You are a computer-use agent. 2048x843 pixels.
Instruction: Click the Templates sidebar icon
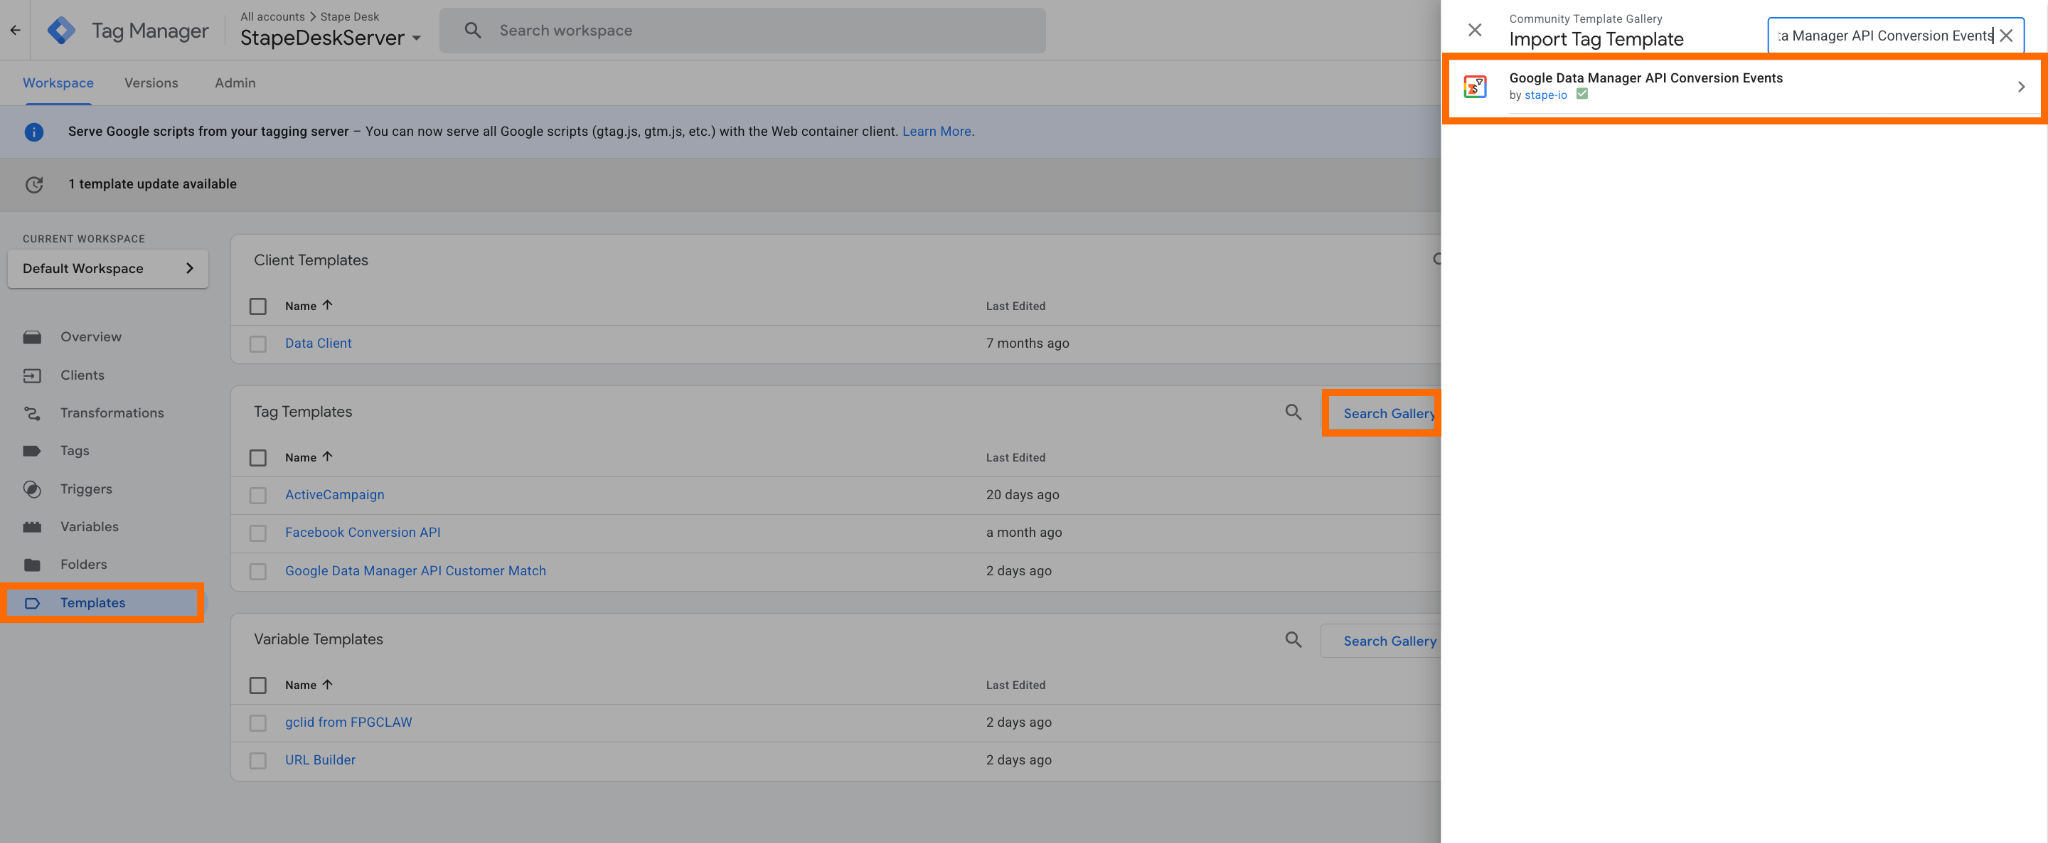32,603
